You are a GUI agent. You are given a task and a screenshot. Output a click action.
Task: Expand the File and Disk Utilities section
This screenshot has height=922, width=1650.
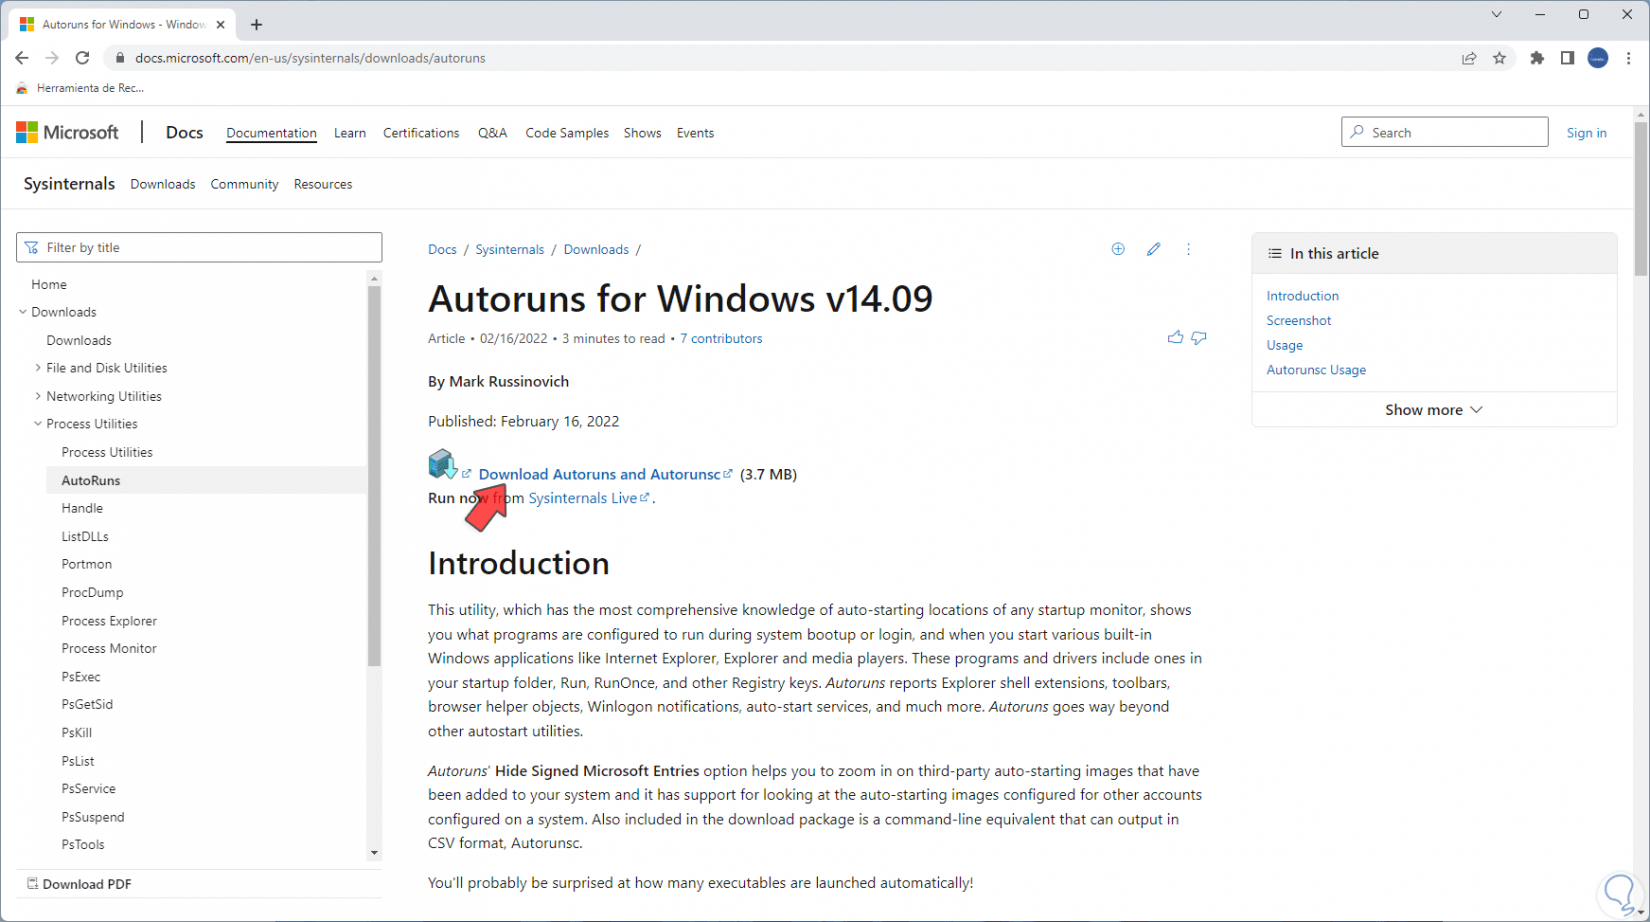click(x=38, y=368)
